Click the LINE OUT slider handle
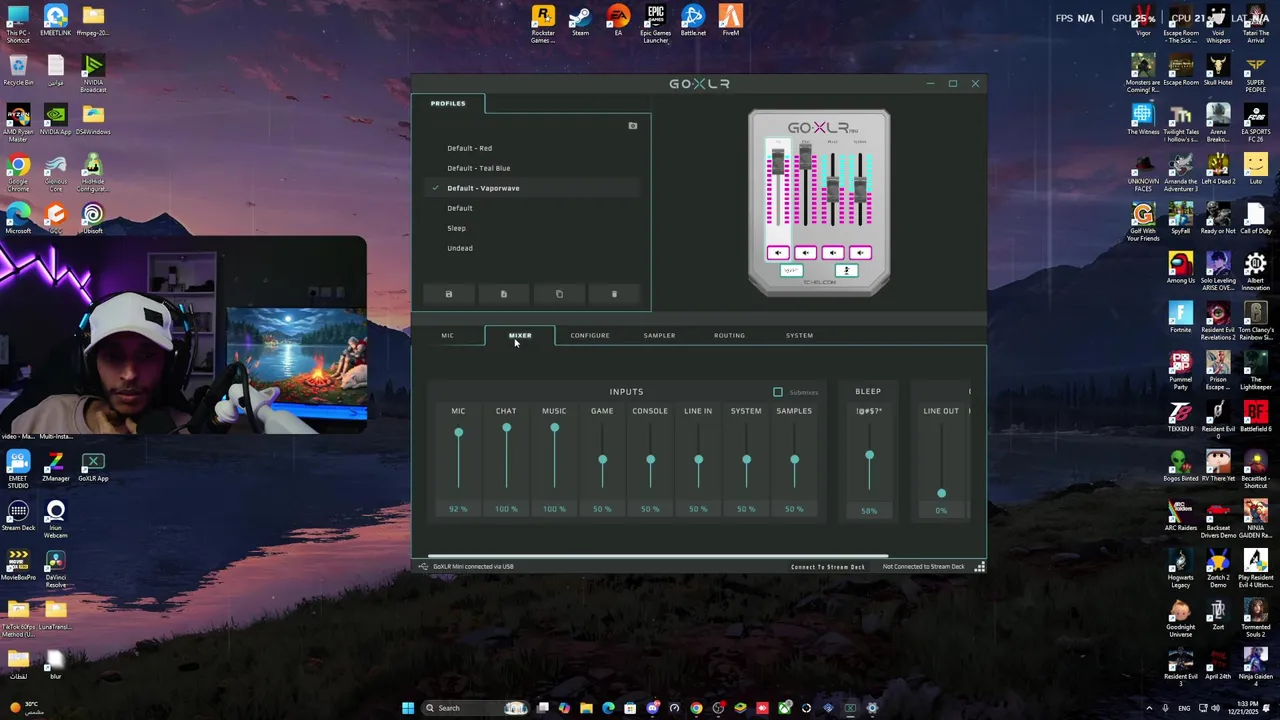The image size is (1280, 720). (941, 493)
